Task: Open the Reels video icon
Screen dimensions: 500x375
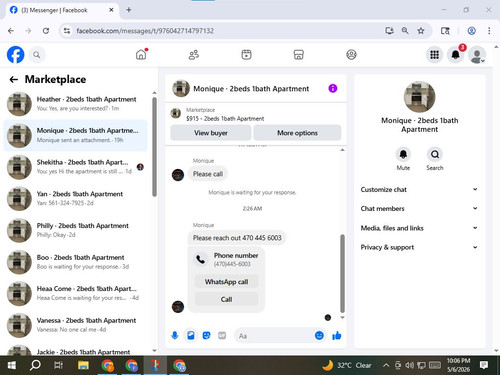Action: [x=246, y=54]
